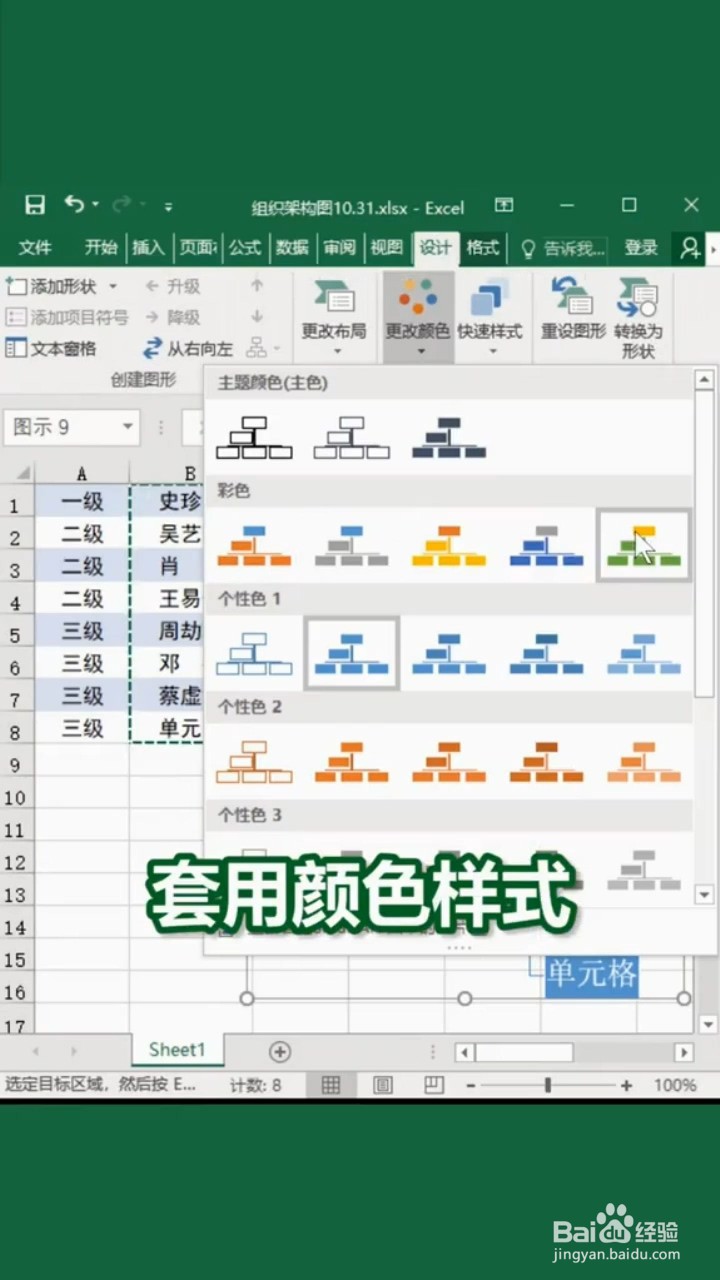
Task: Switch to the 公式 ribbon tab
Action: [245, 248]
